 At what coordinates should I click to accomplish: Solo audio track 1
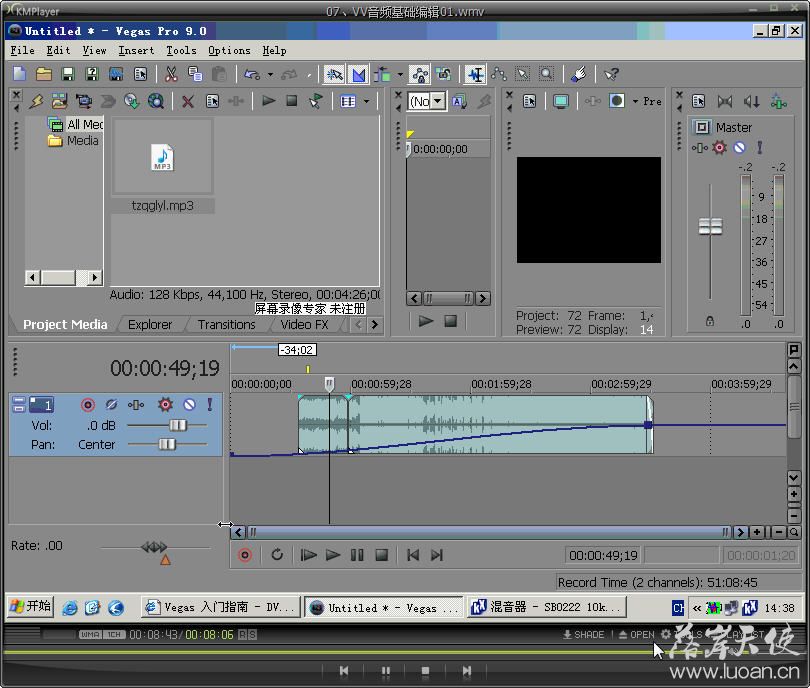click(209, 404)
